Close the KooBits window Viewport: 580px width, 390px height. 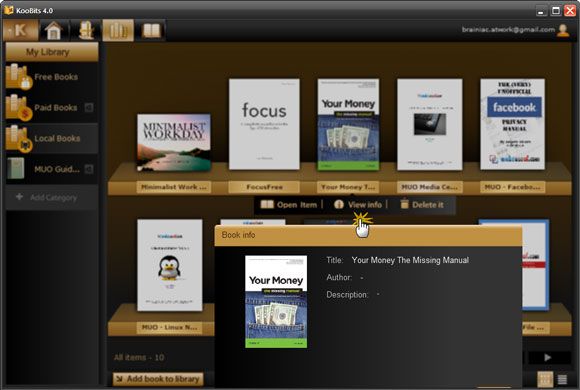(x=570, y=11)
